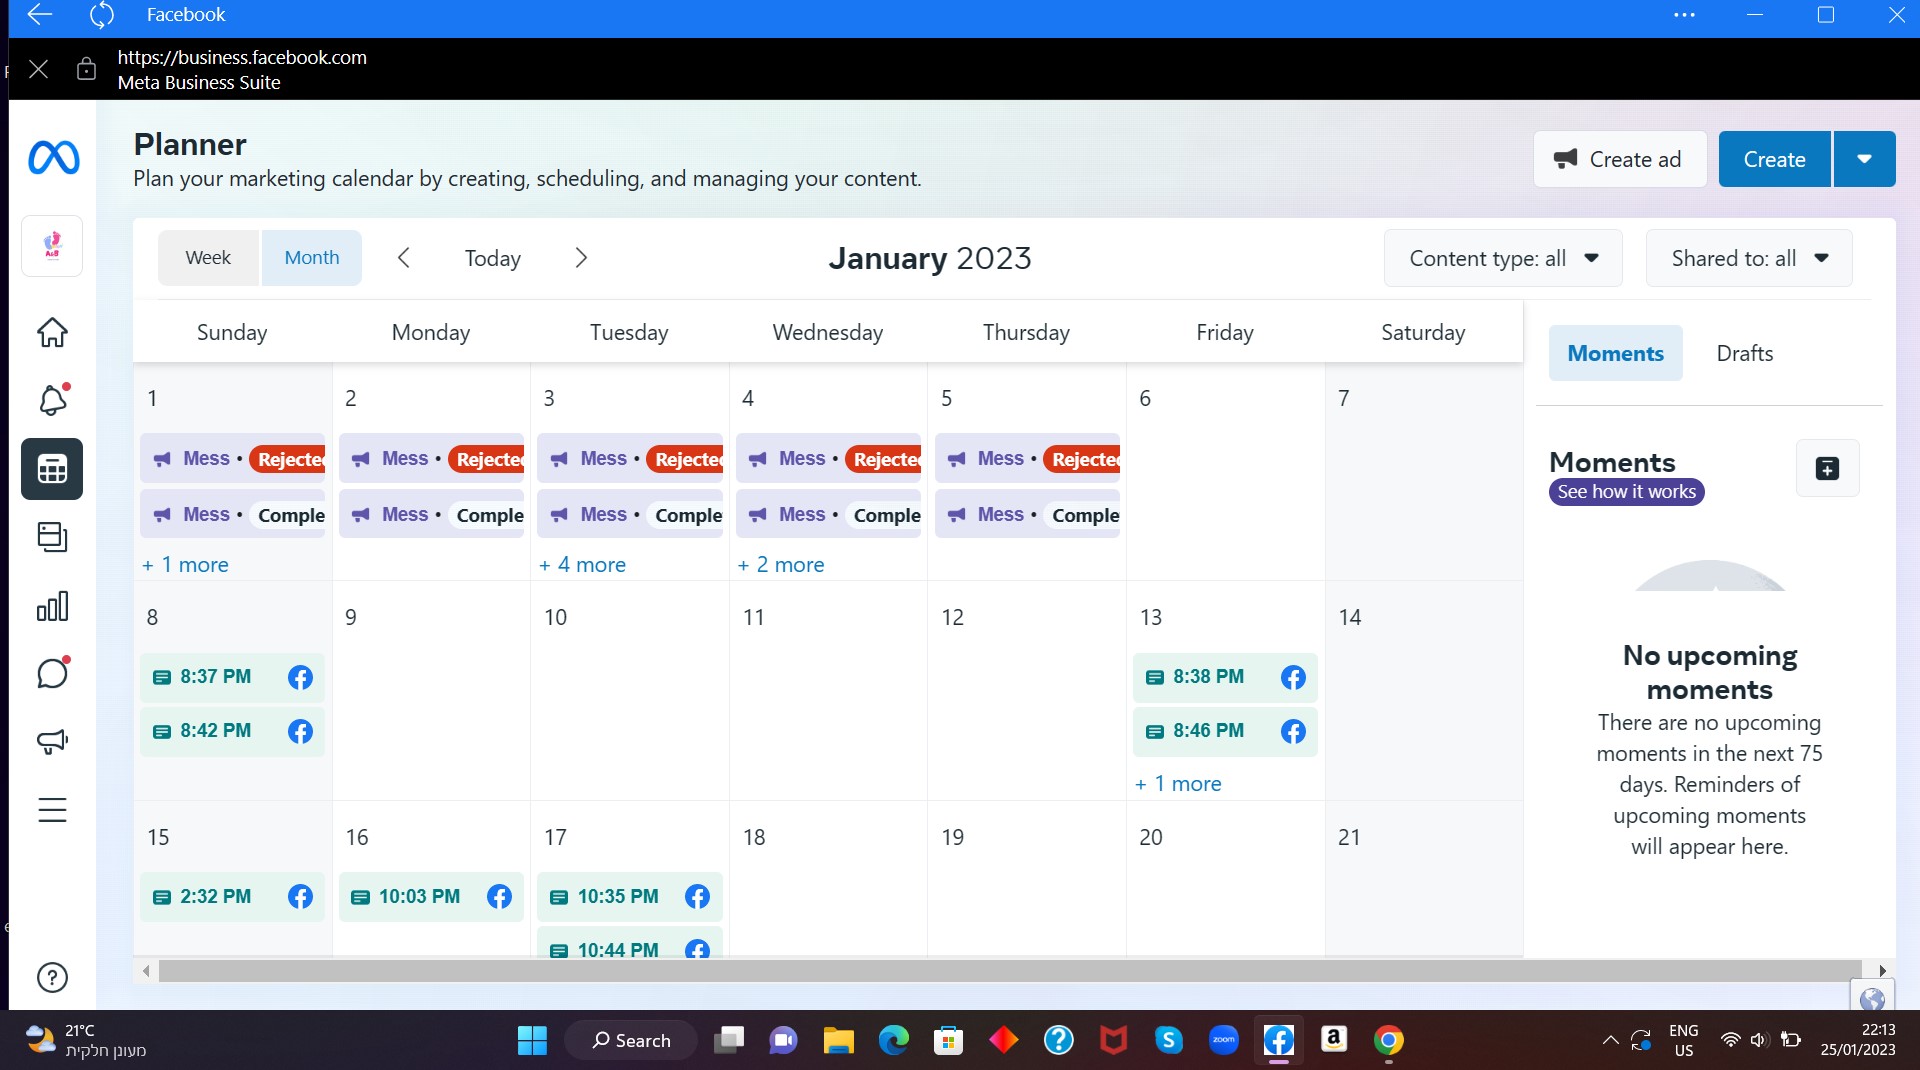The height and width of the screenshot is (1070, 1920).
Task: Close the address bar with the X icon
Action: tap(38, 69)
